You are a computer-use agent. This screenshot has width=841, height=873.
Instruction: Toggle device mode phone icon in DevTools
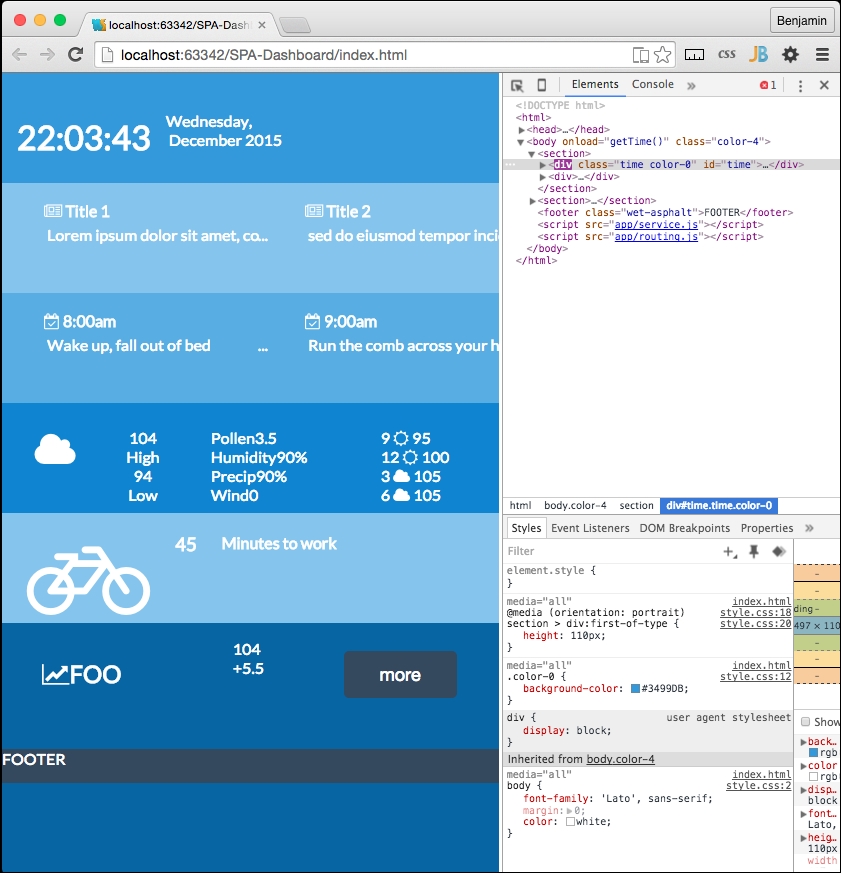542,85
